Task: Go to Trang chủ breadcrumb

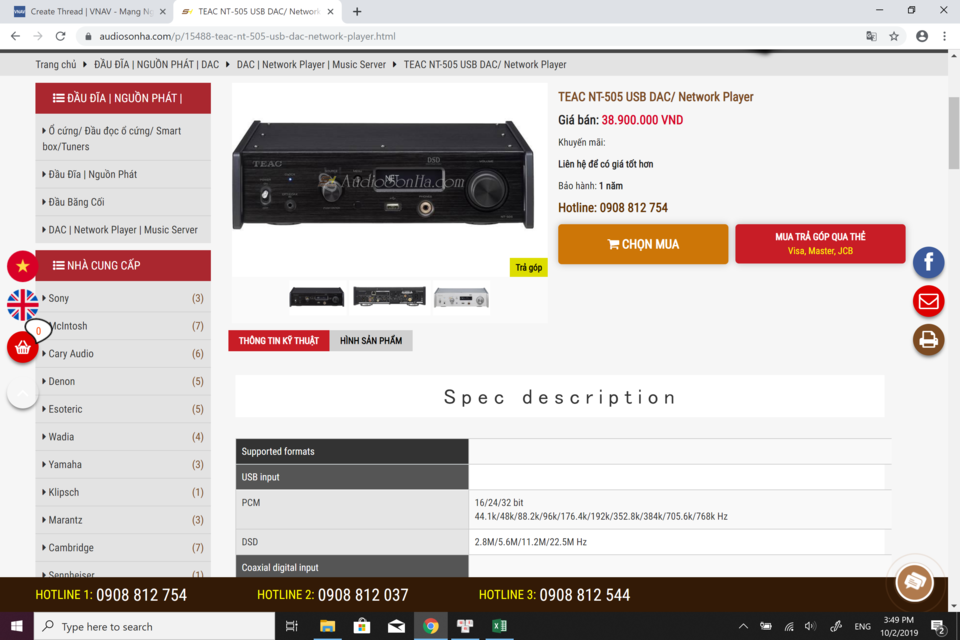Action: 56,64
